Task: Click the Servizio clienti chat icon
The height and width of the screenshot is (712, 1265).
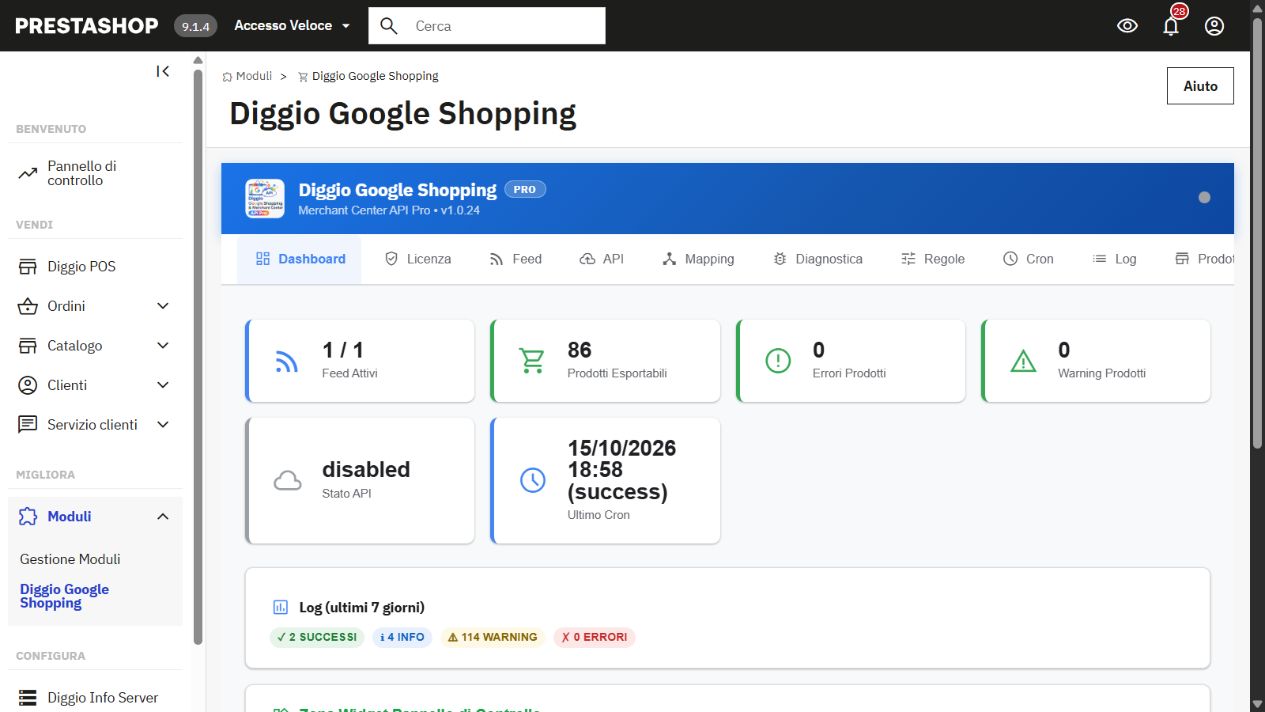Action: coord(28,425)
